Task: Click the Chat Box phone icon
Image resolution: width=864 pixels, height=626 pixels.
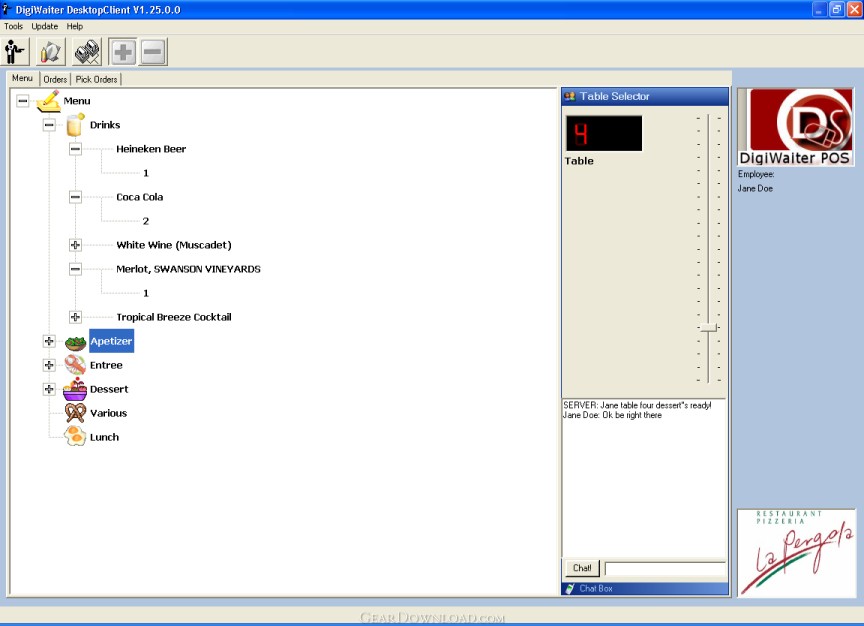Action: 570,589
